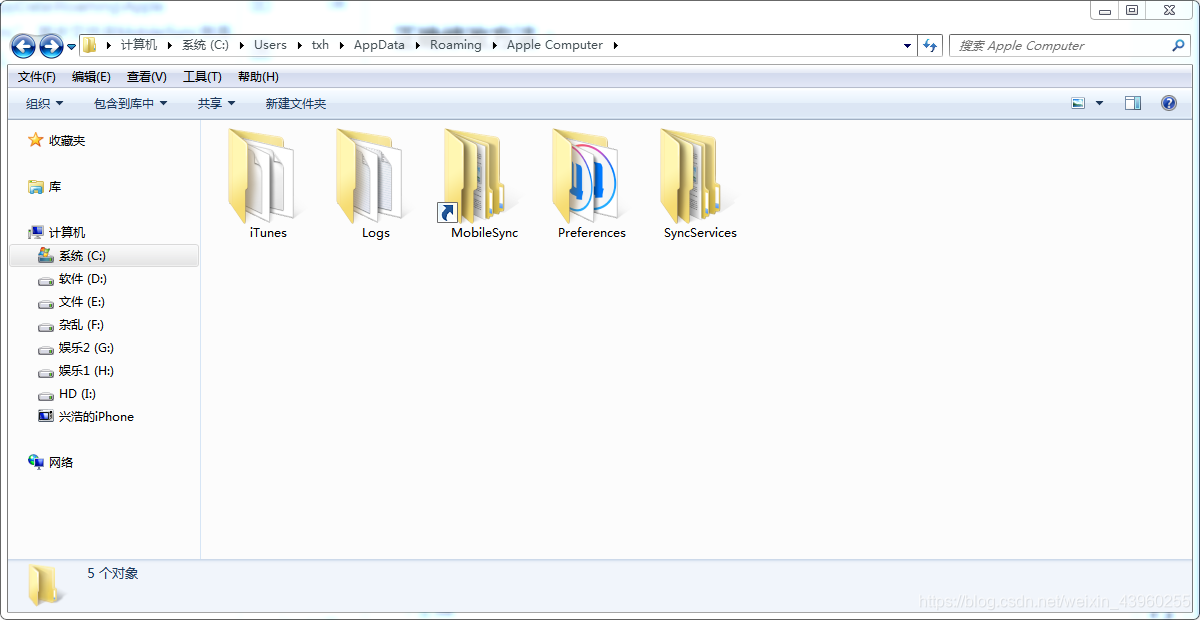Select 网络 in the navigation pane
This screenshot has height=620, width=1200.
[x=51, y=463]
